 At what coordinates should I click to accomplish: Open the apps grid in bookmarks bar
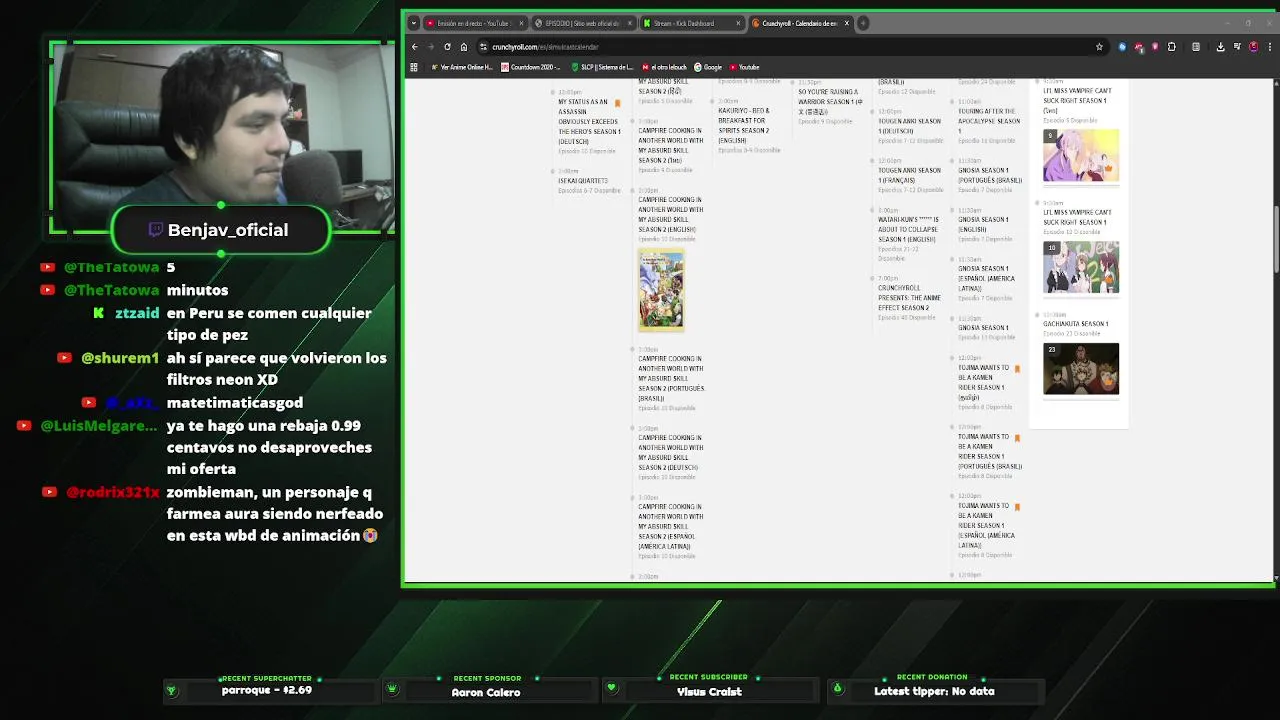click(414, 67)
